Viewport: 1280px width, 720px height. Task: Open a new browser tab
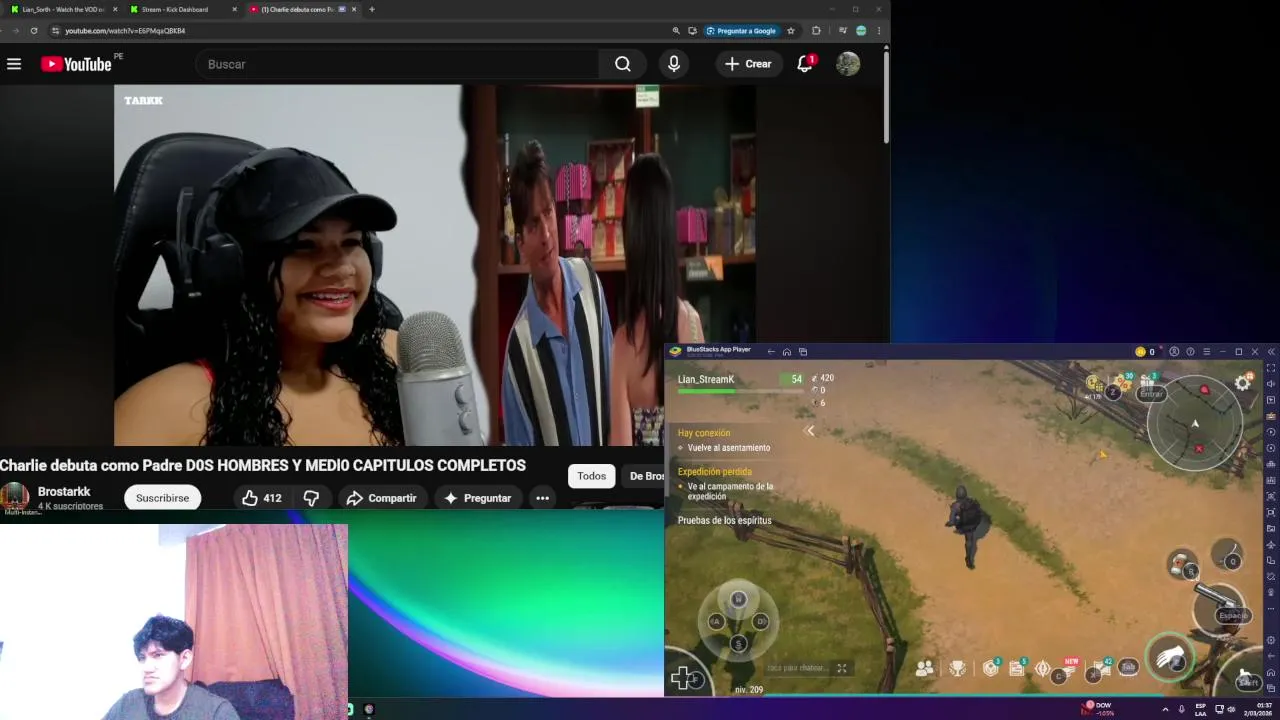(x=372, y=9)
